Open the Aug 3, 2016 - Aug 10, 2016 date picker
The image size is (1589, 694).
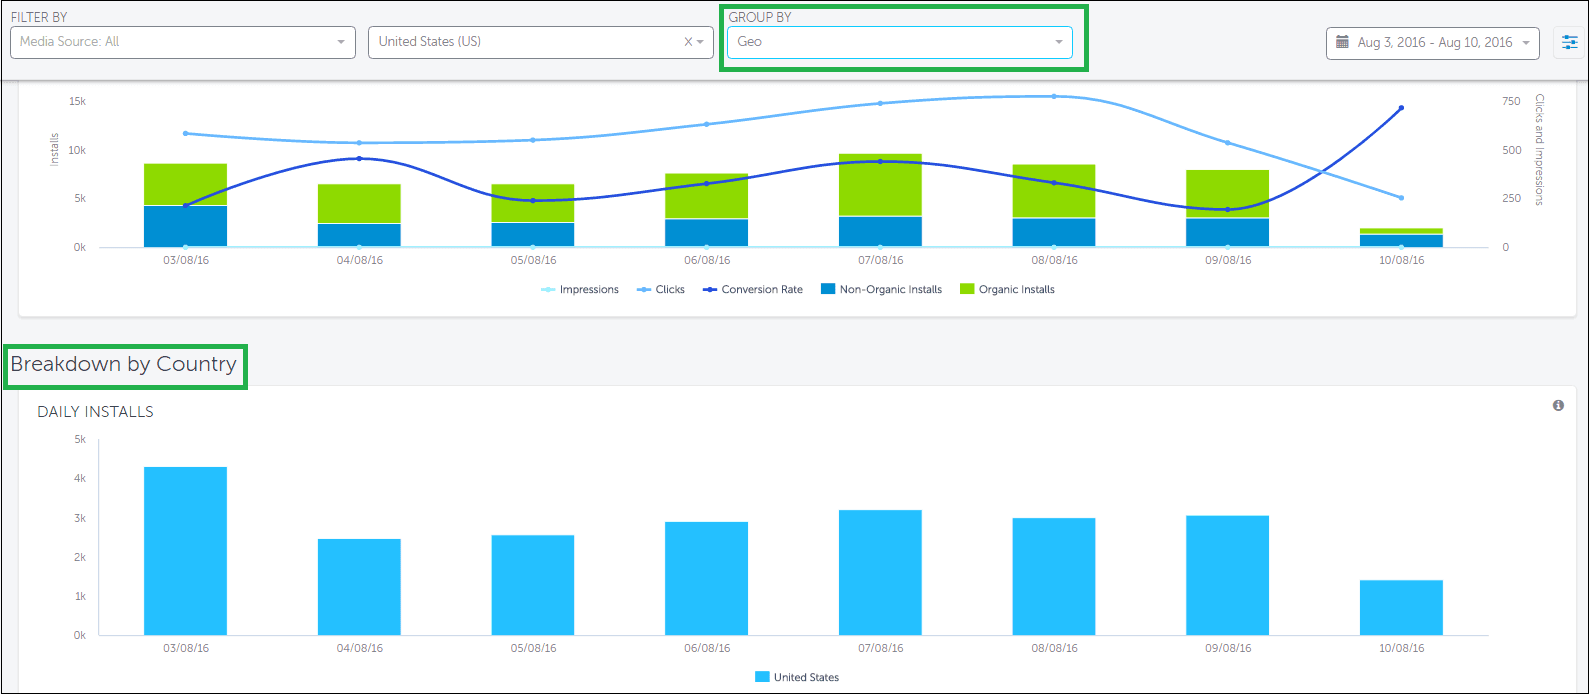pyautogui.click(x=1433, y=42)
